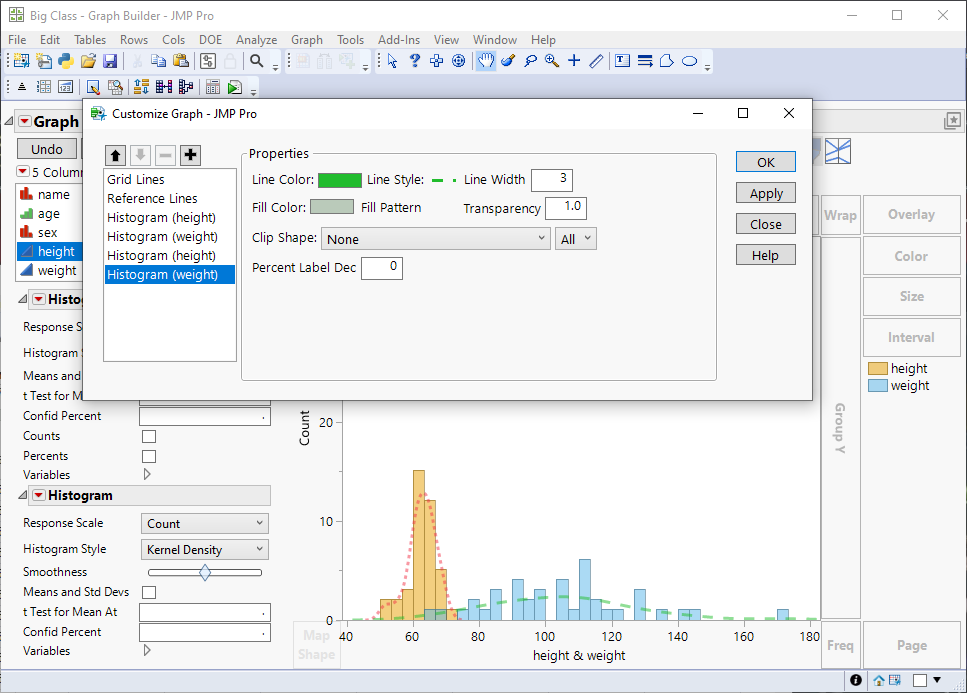Select the question mark help tool
967x693 pixels.
click(414, 61)
